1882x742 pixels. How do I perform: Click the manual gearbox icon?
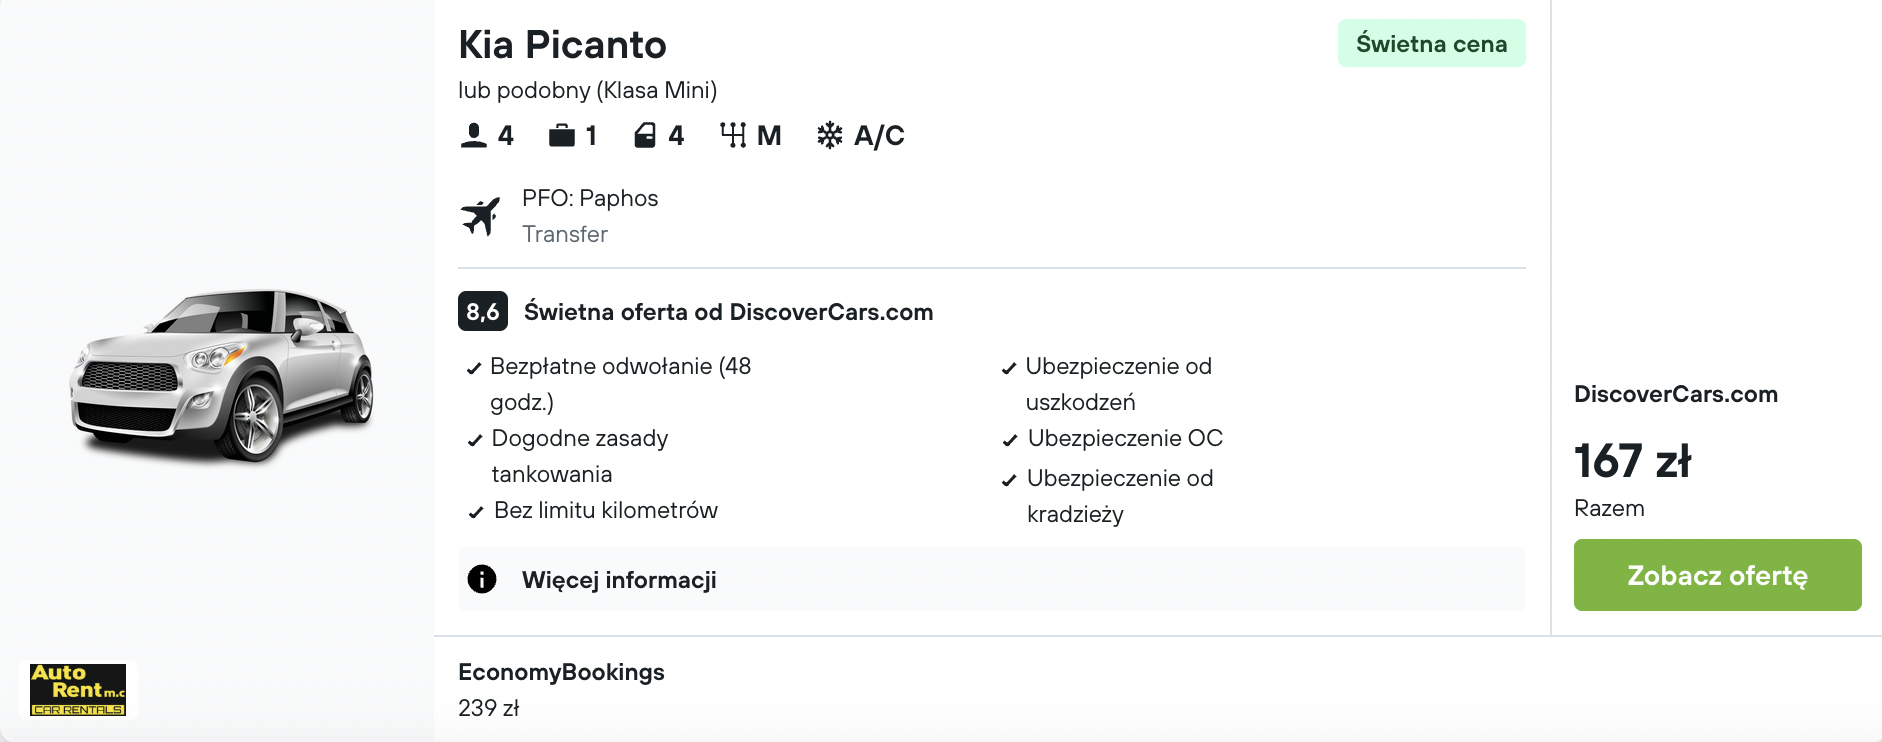(x=733, y=135)
